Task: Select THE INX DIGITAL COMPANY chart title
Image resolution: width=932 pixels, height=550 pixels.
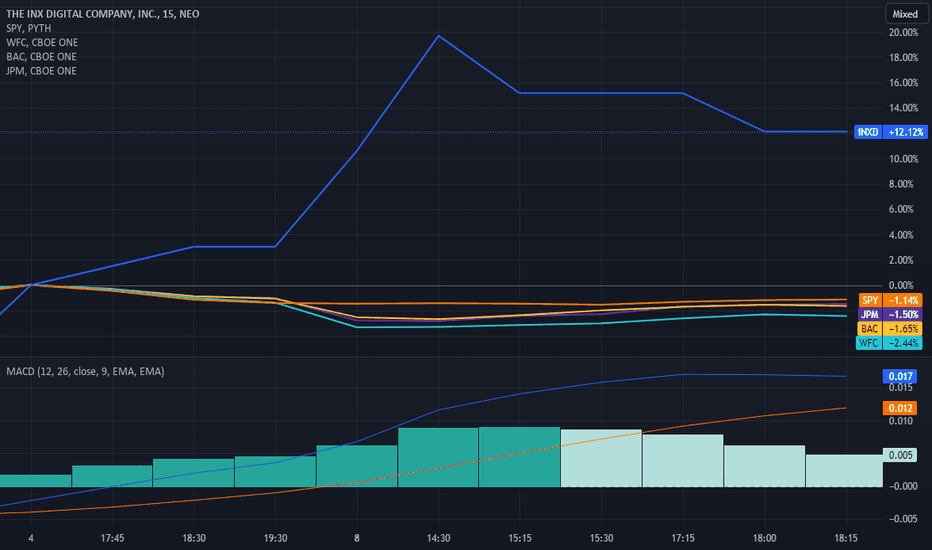Action: 102,14
